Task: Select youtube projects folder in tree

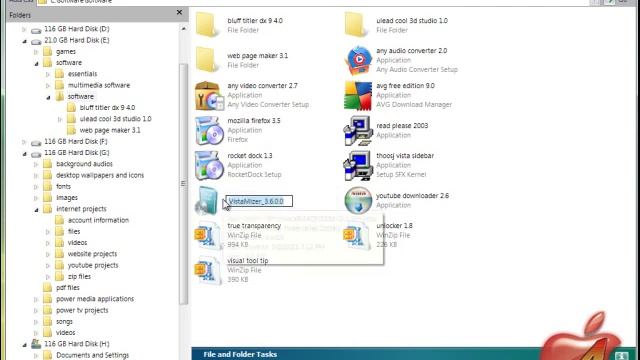Action: (x=93, y=265)
